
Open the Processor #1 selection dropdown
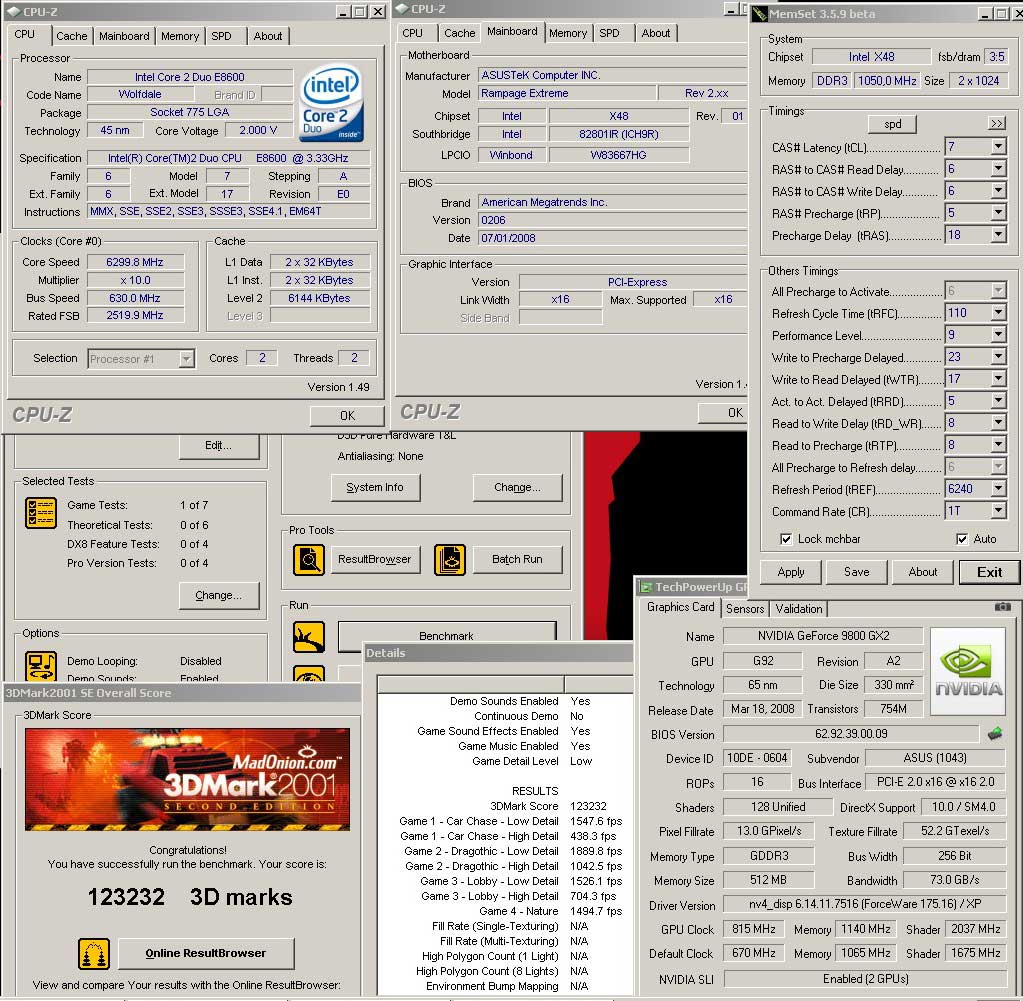(187, 359)
